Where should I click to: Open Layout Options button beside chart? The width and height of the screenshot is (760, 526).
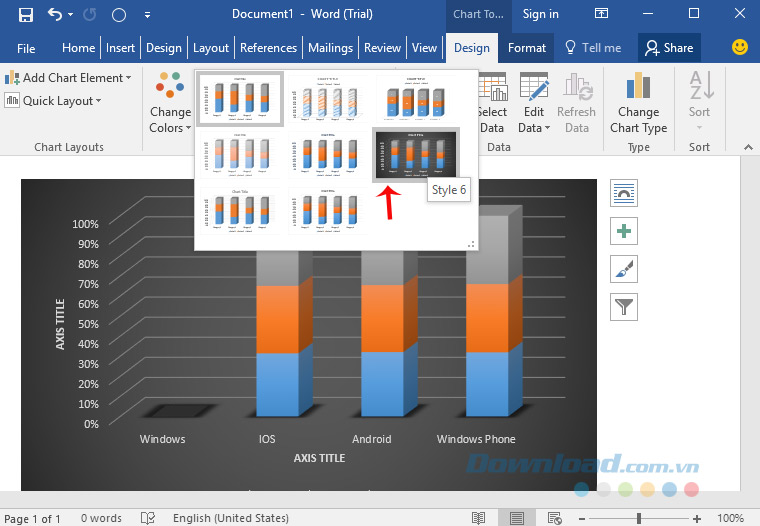point(624,194)
